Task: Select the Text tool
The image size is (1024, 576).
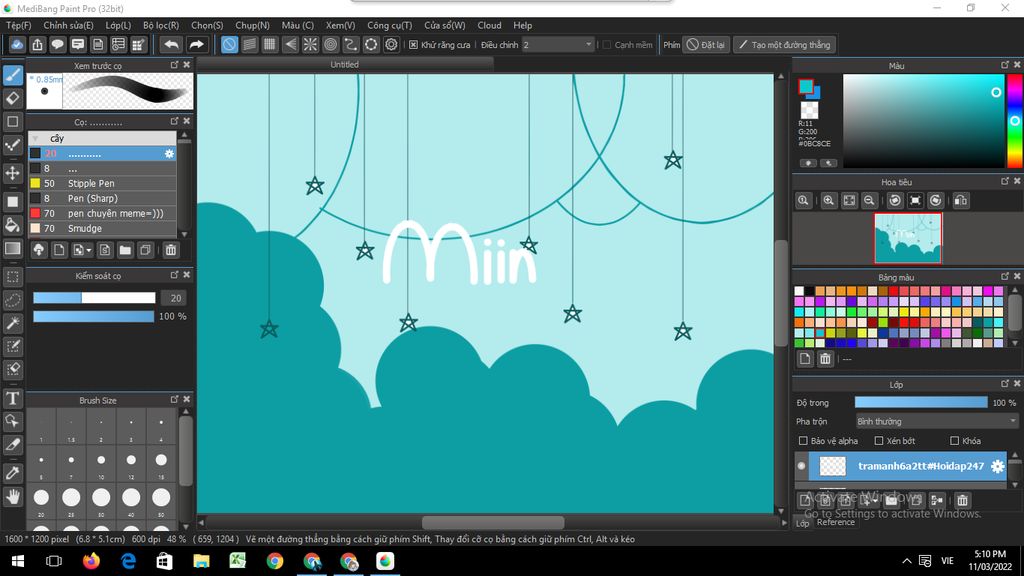Action: (x=12, y=398)
